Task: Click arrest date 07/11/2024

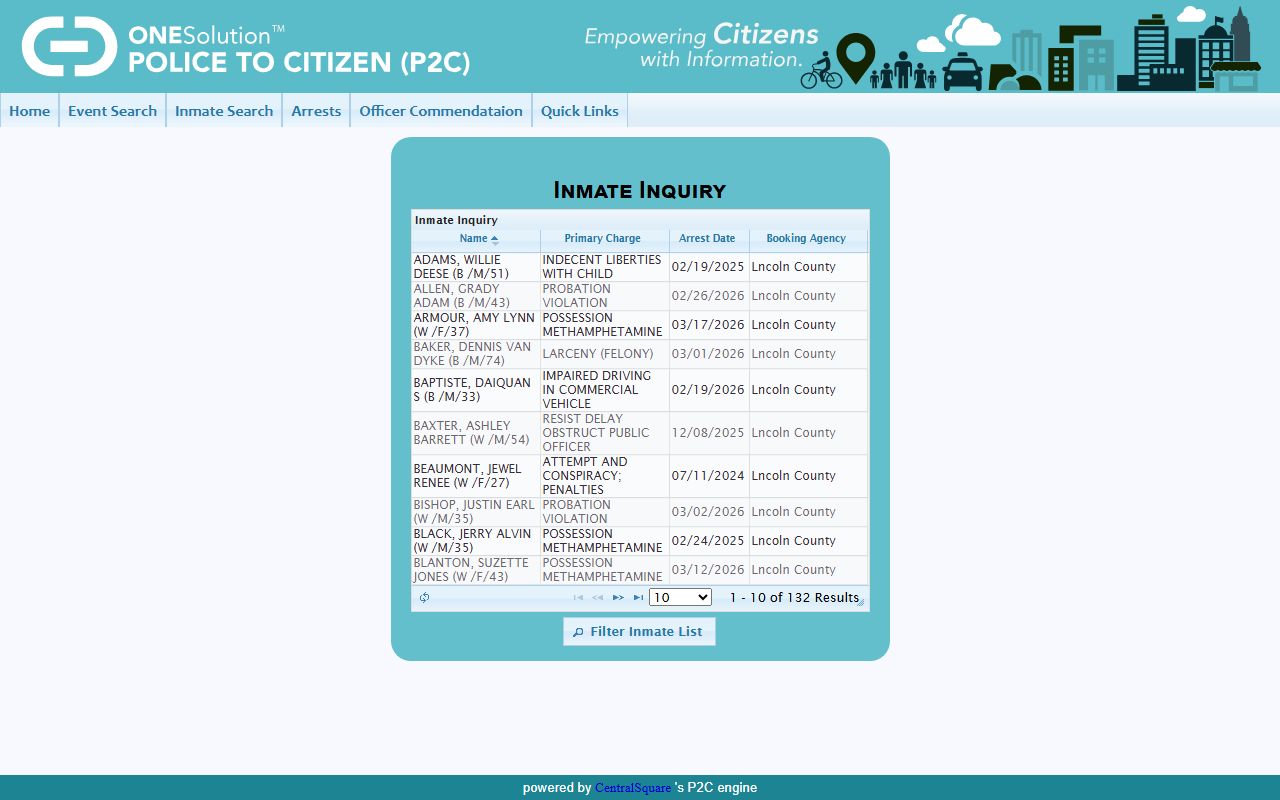Action: (x=708, y=476)
